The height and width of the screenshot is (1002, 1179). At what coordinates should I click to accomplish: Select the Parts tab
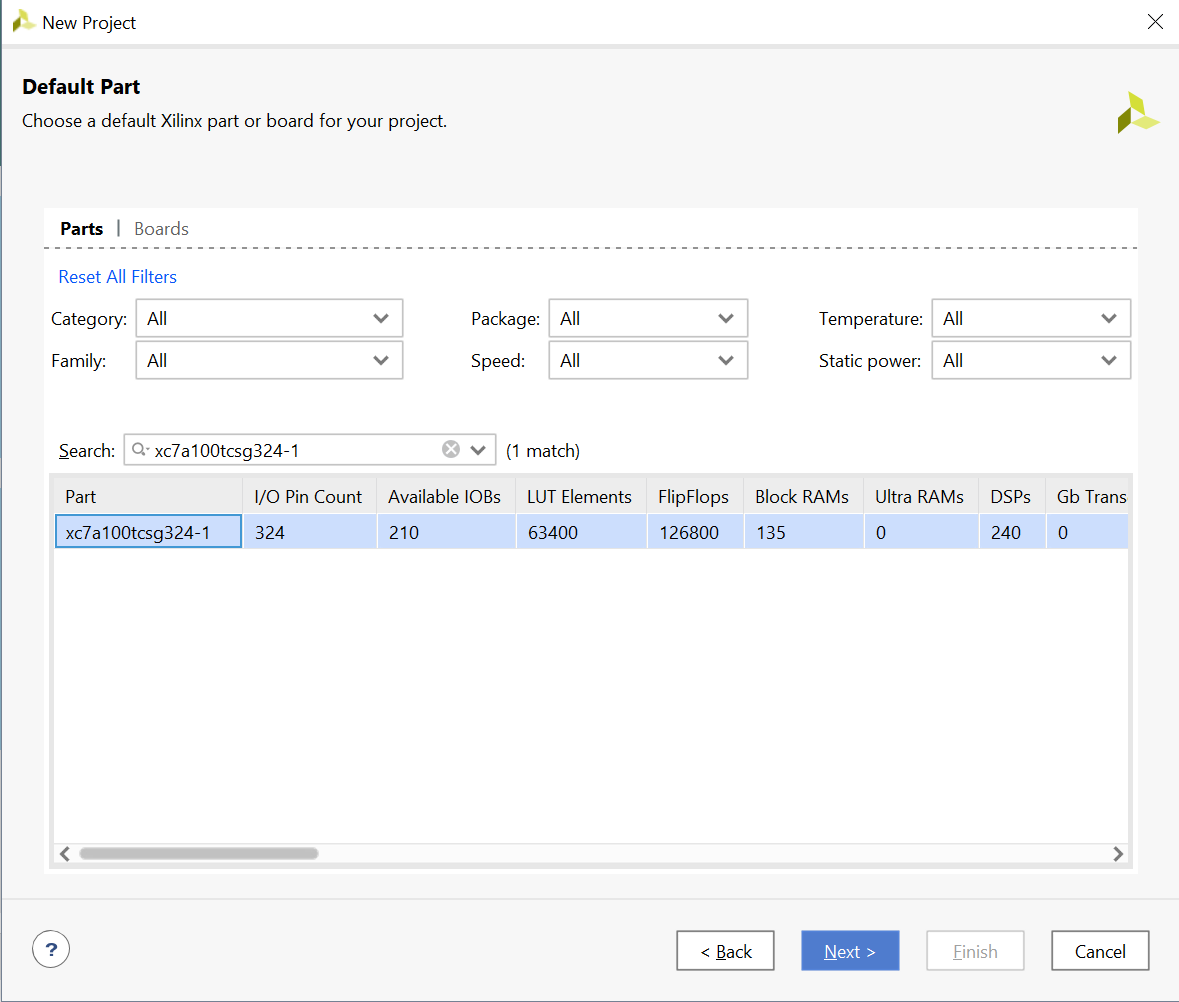pyautogui.click(x=82, y=229)
